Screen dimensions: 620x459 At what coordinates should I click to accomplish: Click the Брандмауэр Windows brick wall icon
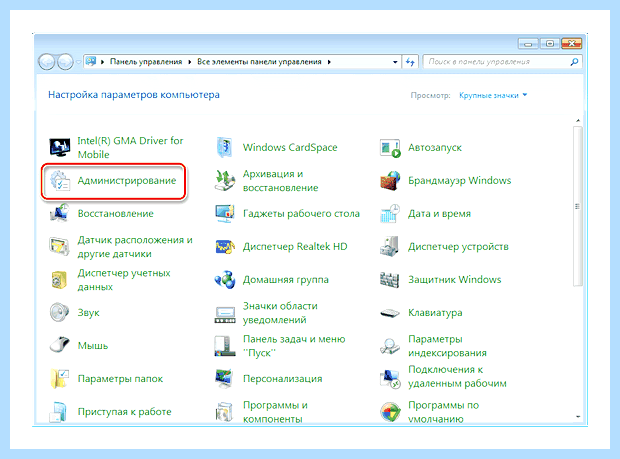click(390, 181)
